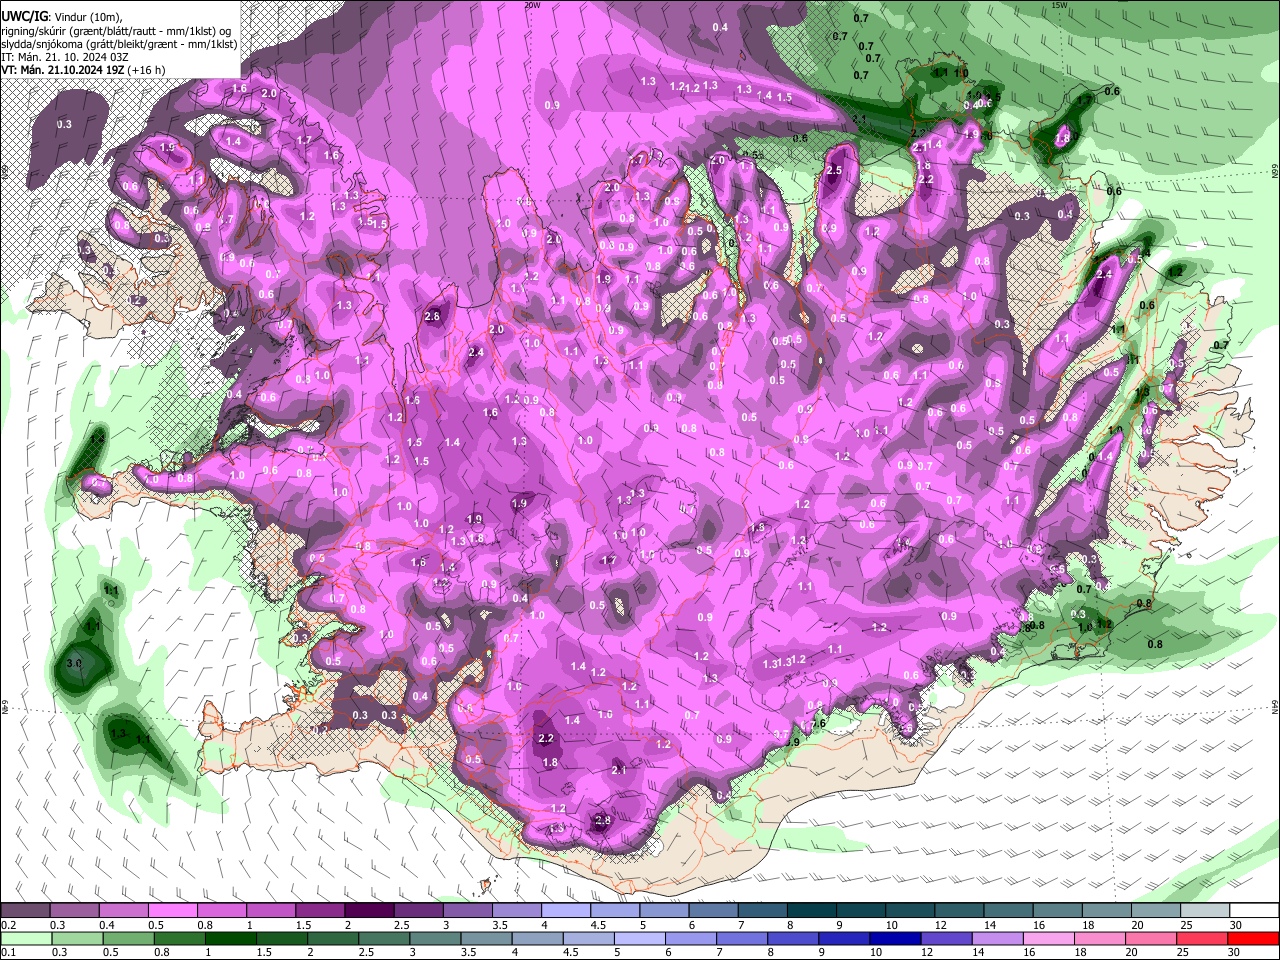Click the "0.2" label in the snow legend
This screenshot has width=1280, height=960.
coord(8,924)
